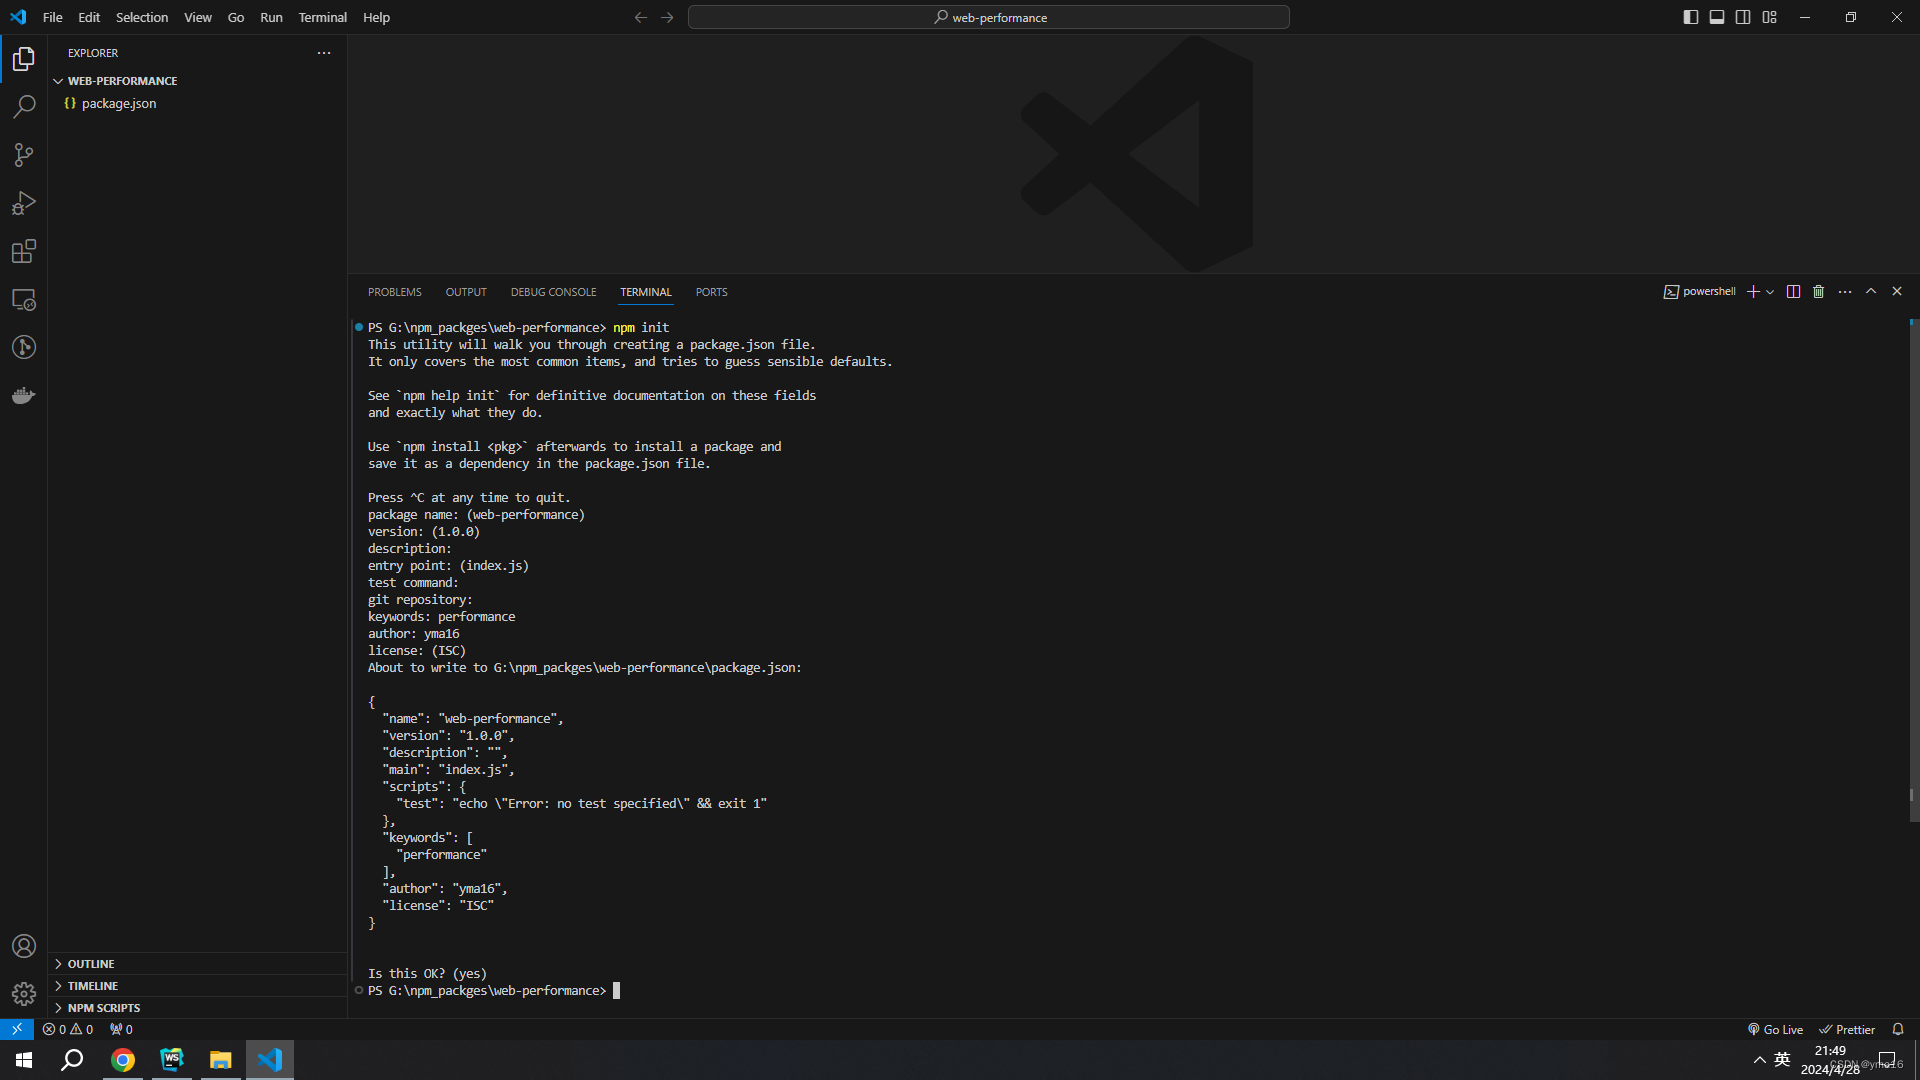Expand the OUTLINE section

[x=198, y=964]
